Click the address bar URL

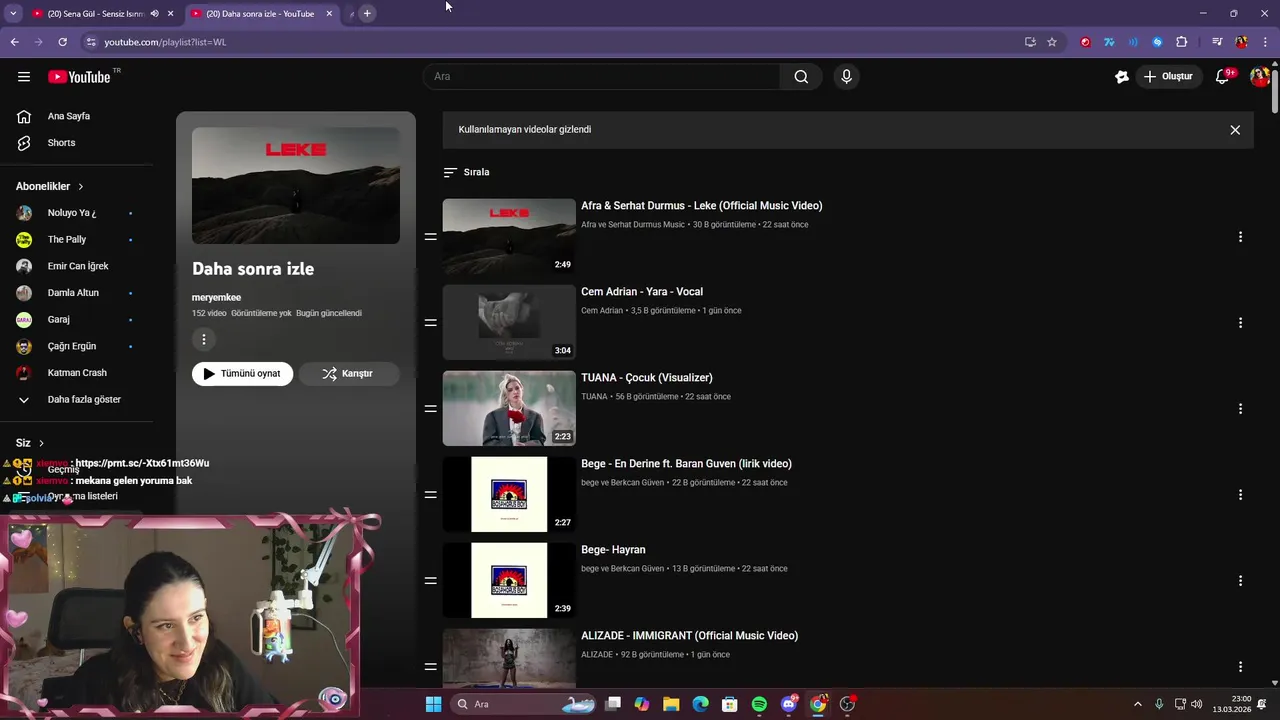[x=166, y=42]
